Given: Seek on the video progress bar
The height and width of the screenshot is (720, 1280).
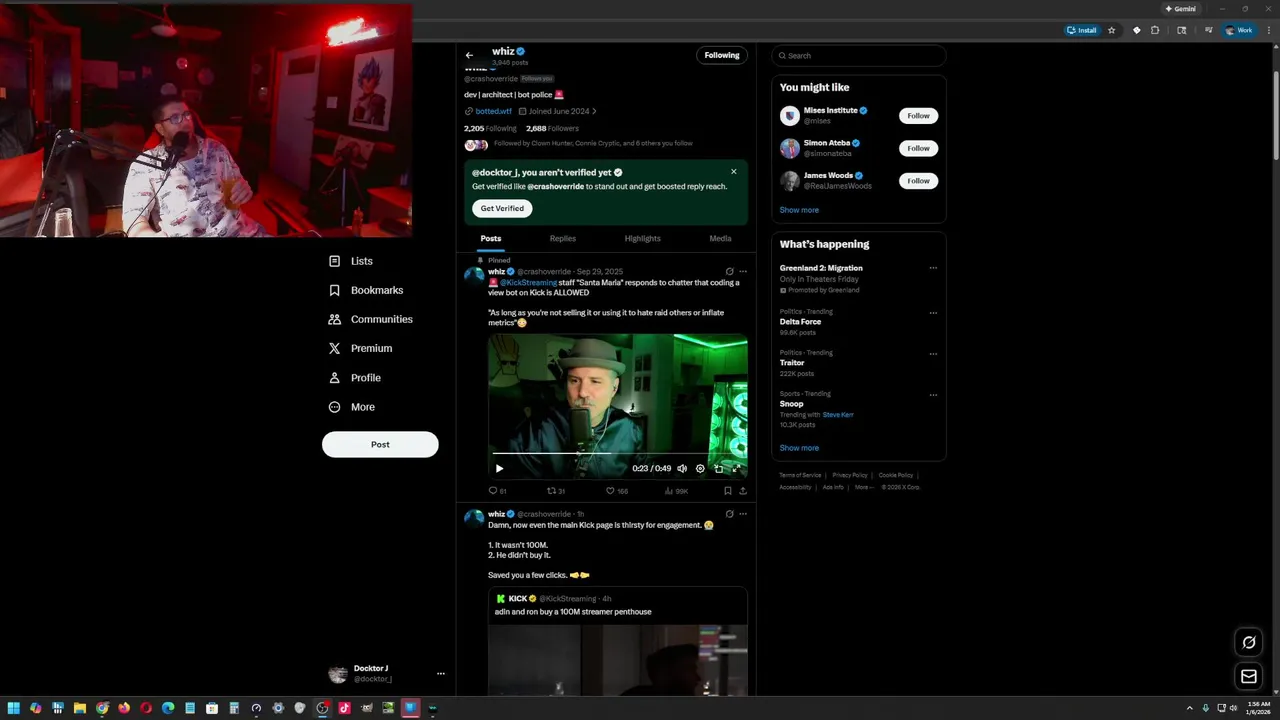Looking at the screenshot, I should (616, 453).
